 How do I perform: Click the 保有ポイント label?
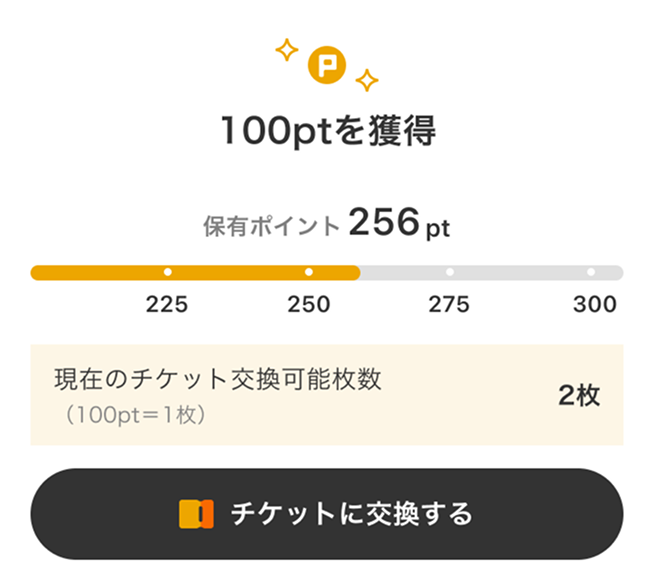[271, 226]
